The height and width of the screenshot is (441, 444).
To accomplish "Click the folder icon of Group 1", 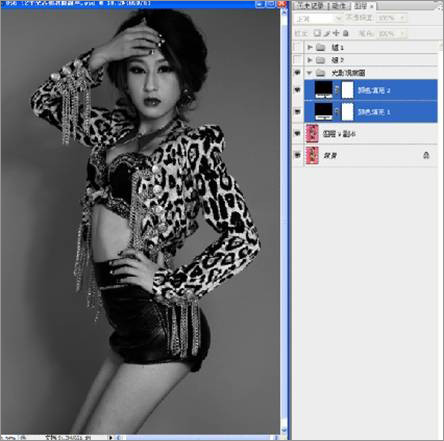I will (320, 47).
